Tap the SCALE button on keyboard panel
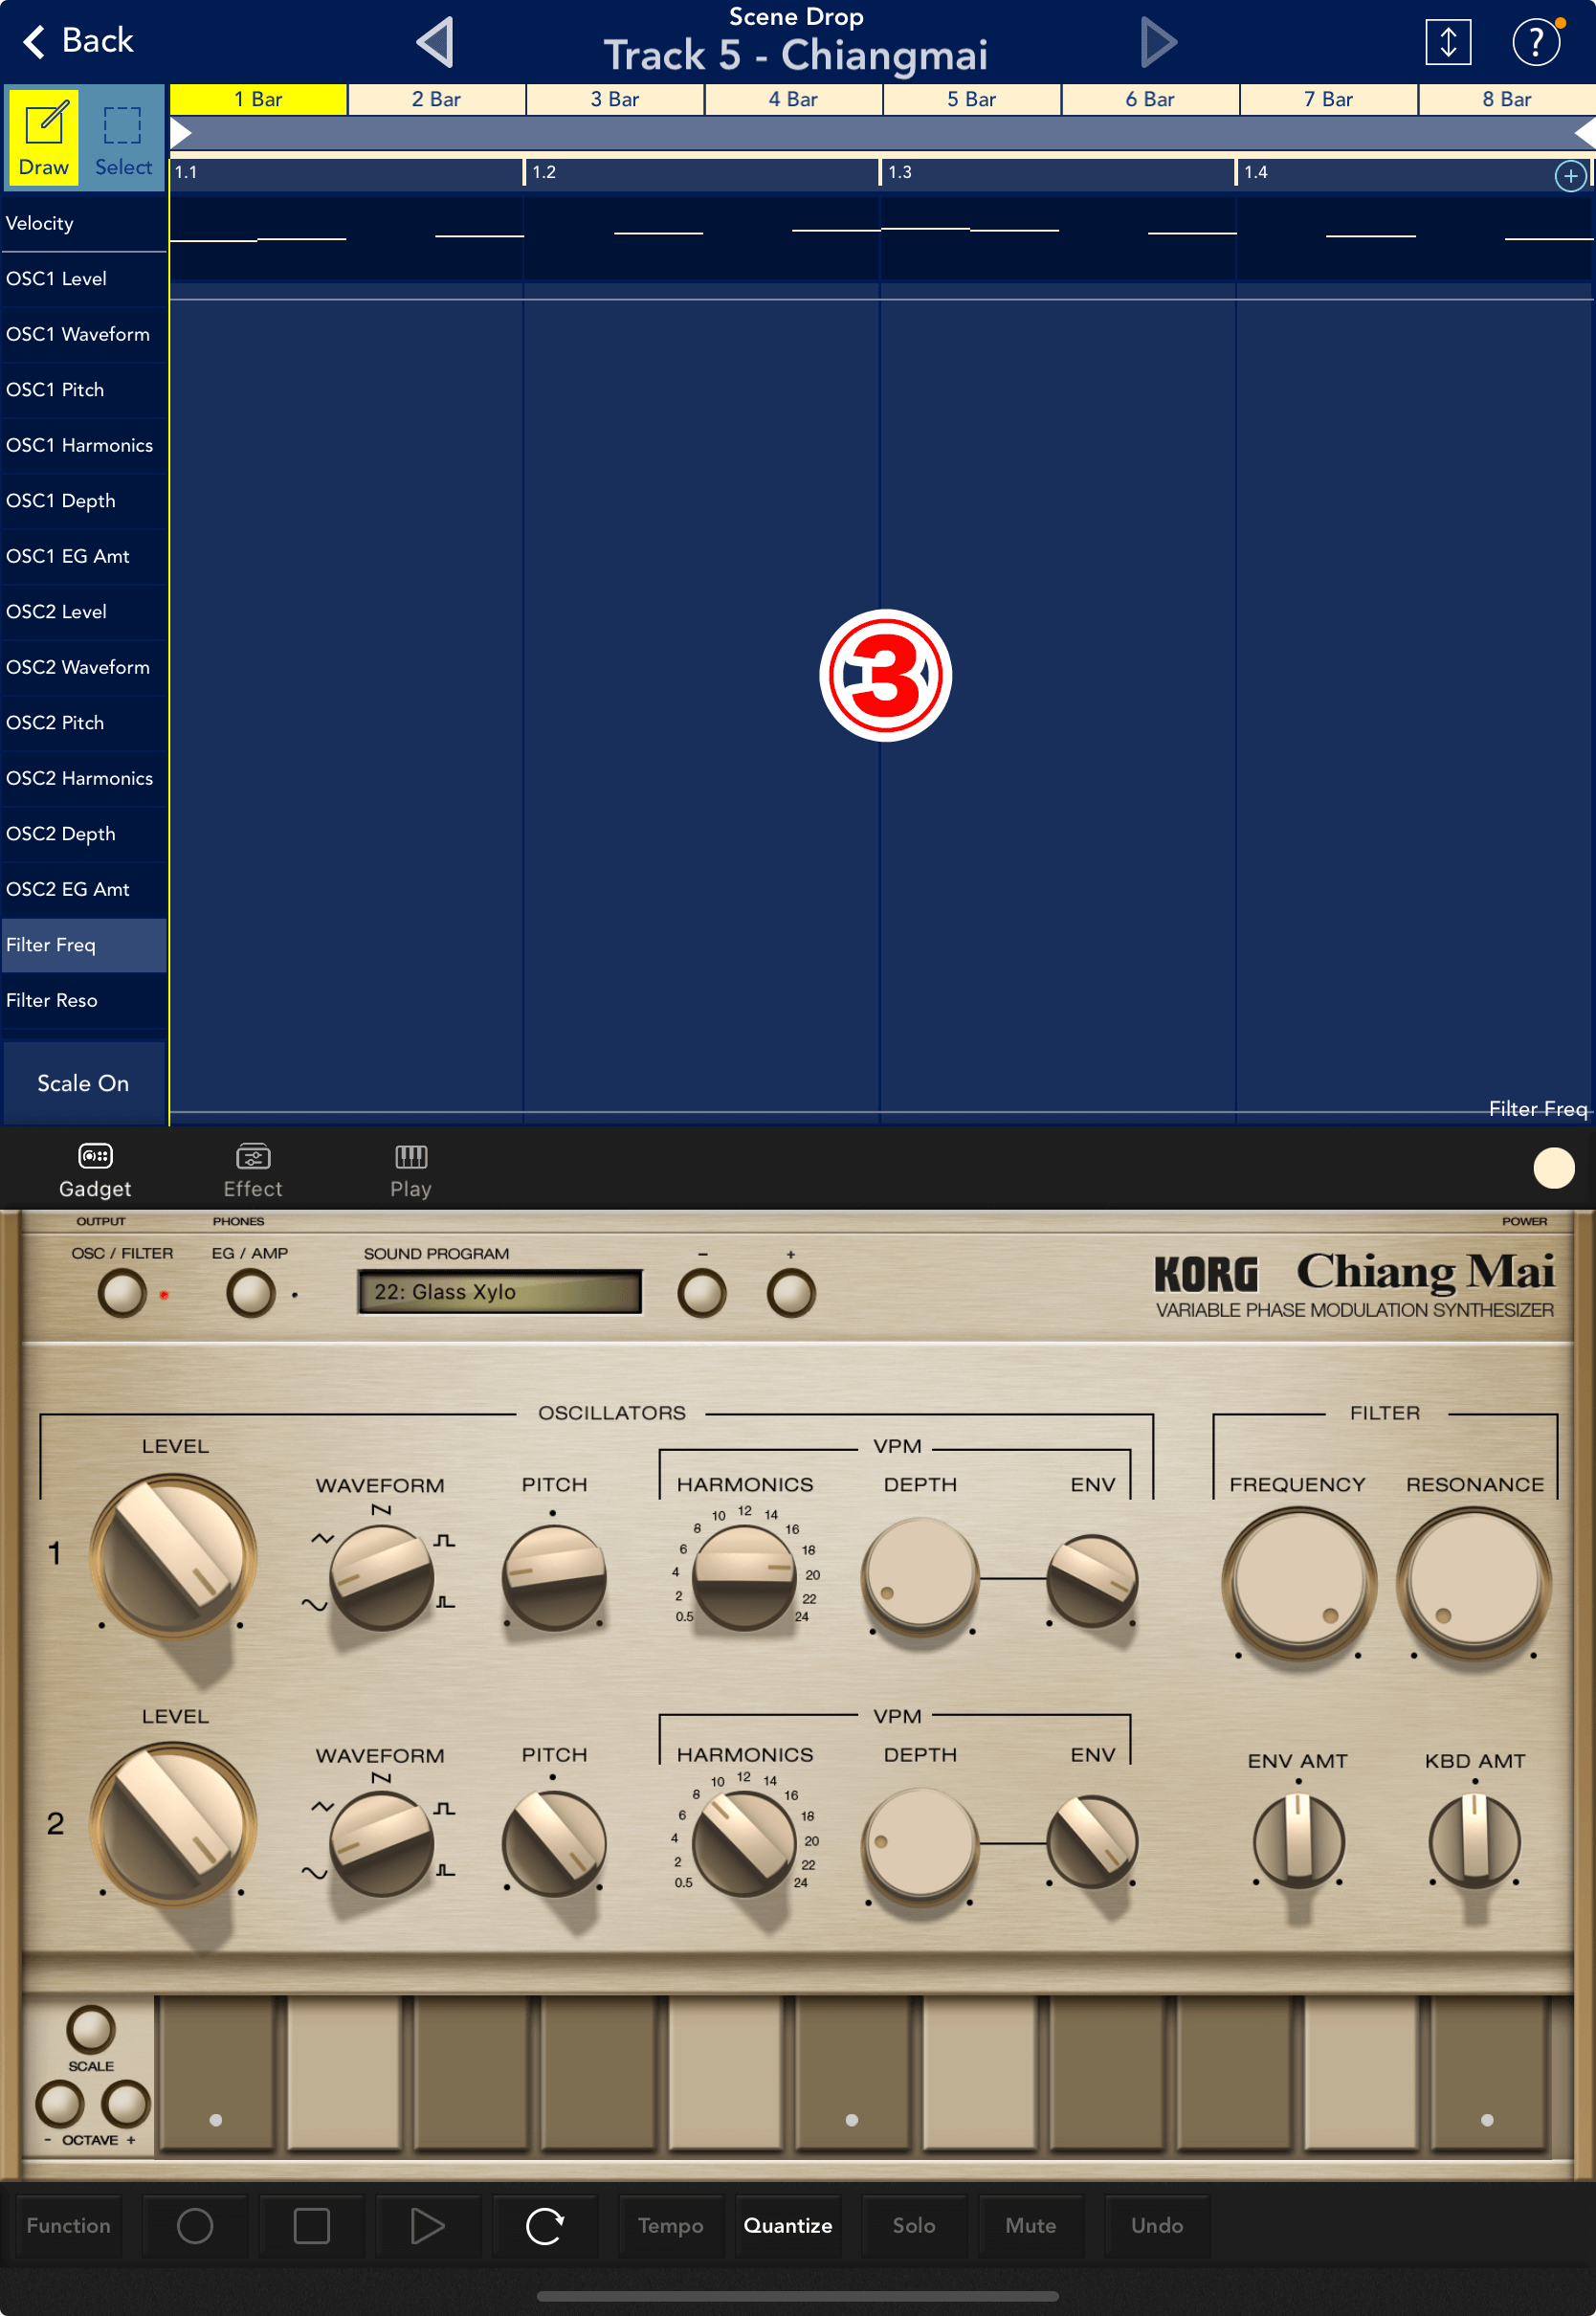 tap(91, 2029)
